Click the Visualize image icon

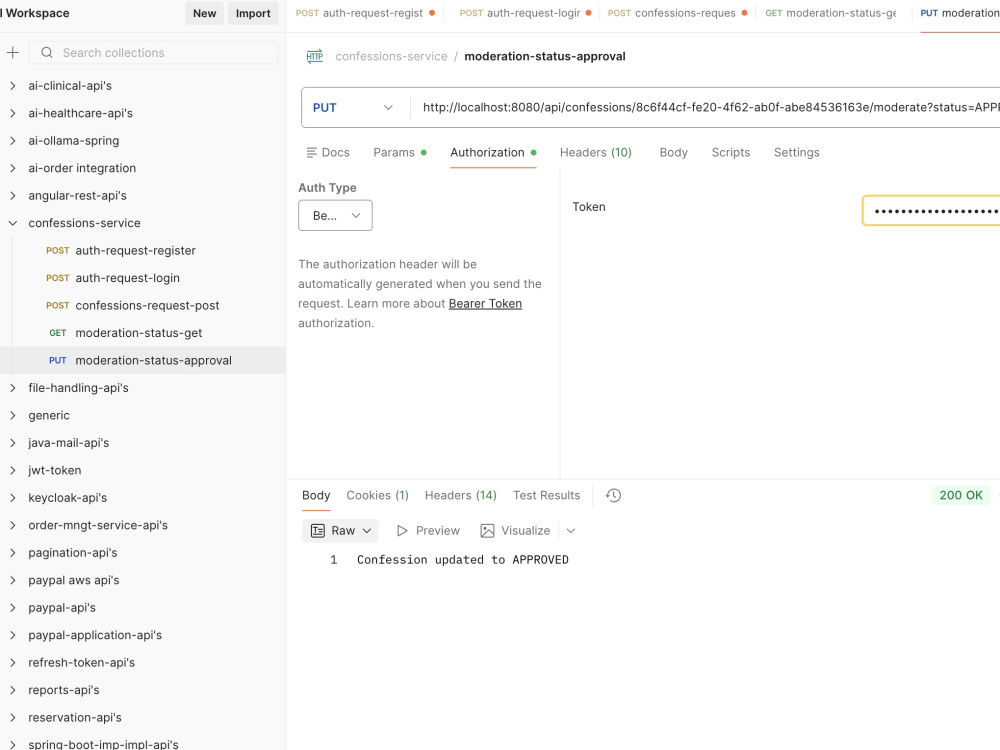click(487, 531)
